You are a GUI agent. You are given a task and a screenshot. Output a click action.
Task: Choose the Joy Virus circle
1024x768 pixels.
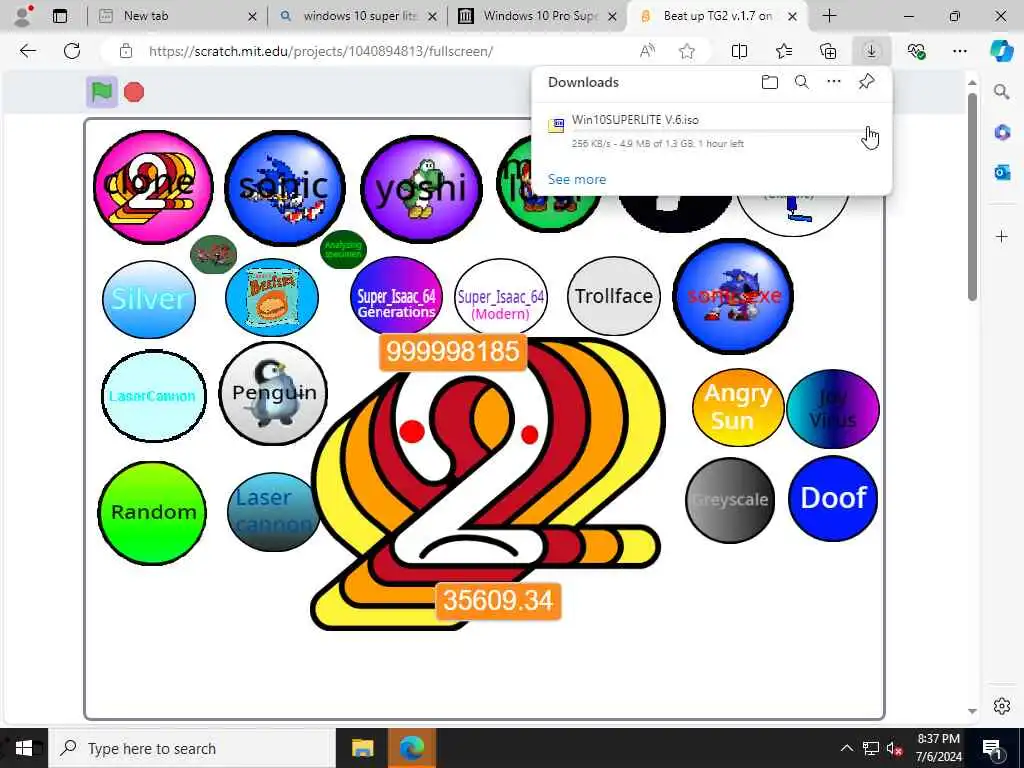[x=833, y=409]
